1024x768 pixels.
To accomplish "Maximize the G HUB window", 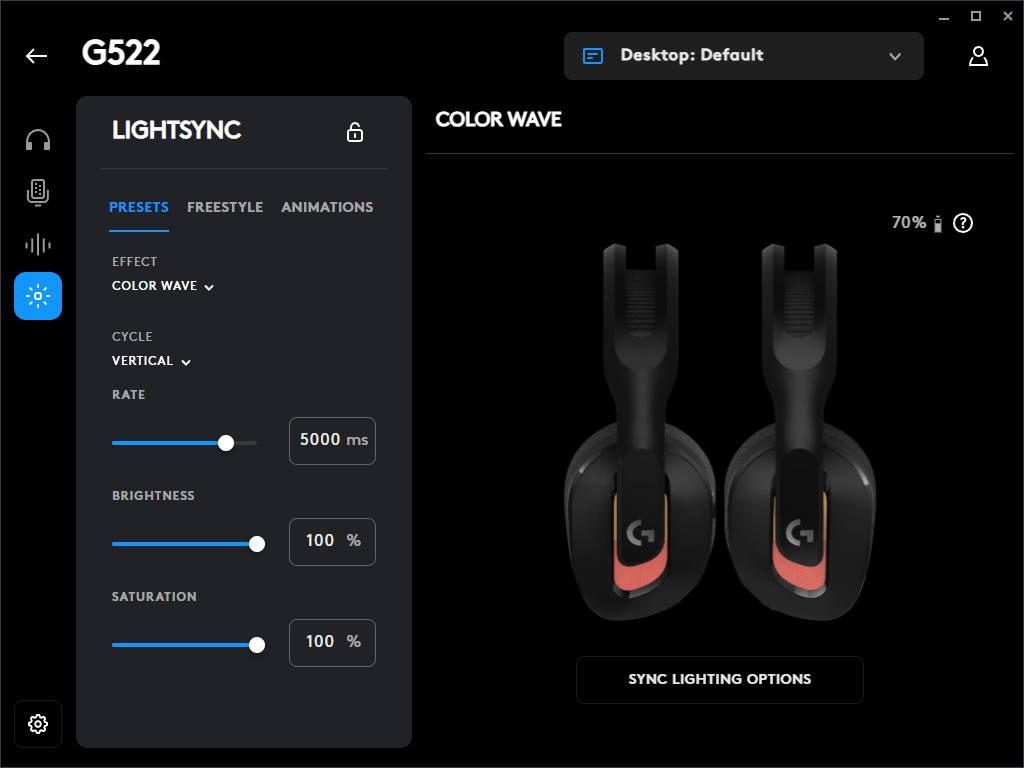I will (976, 16).
